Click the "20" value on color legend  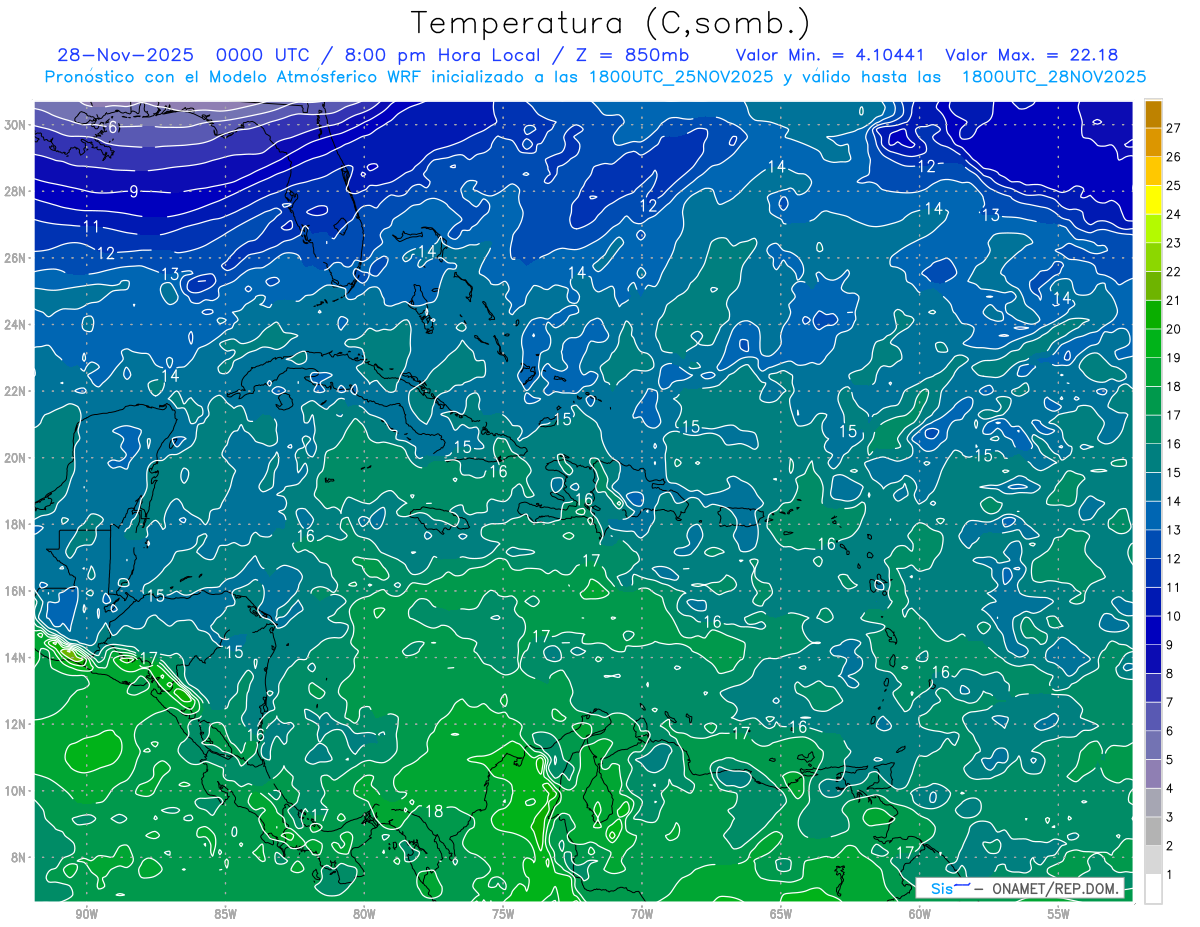1174,329
